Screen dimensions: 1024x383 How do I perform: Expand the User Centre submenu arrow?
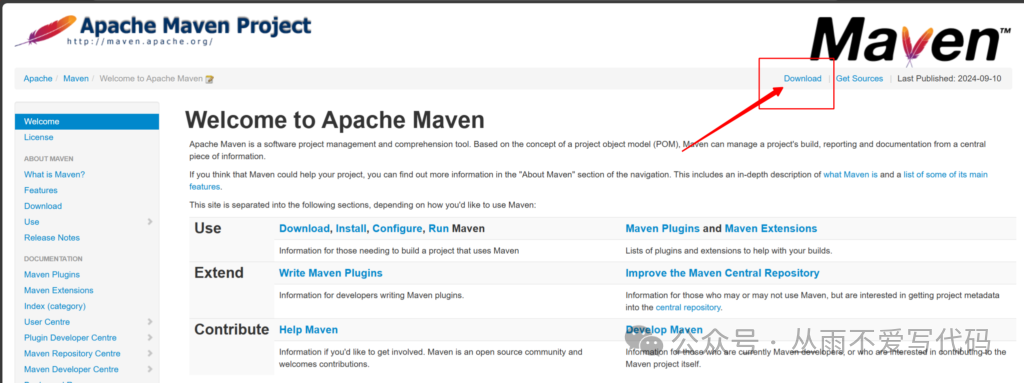pyautogui.click(x=150, y=322)
